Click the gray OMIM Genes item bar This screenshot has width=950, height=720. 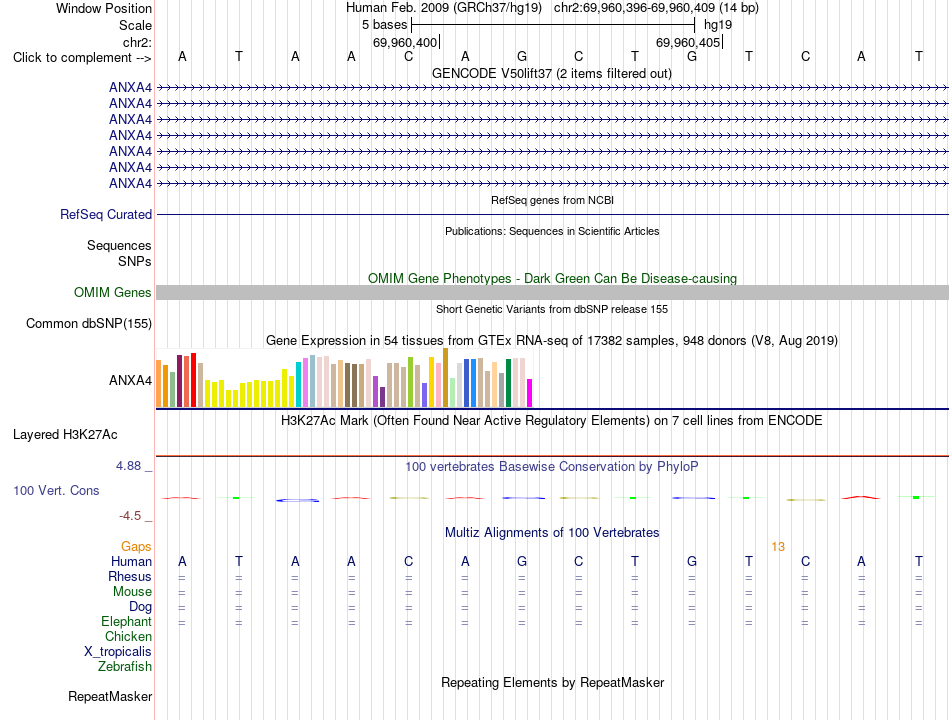tap(552, 293)
